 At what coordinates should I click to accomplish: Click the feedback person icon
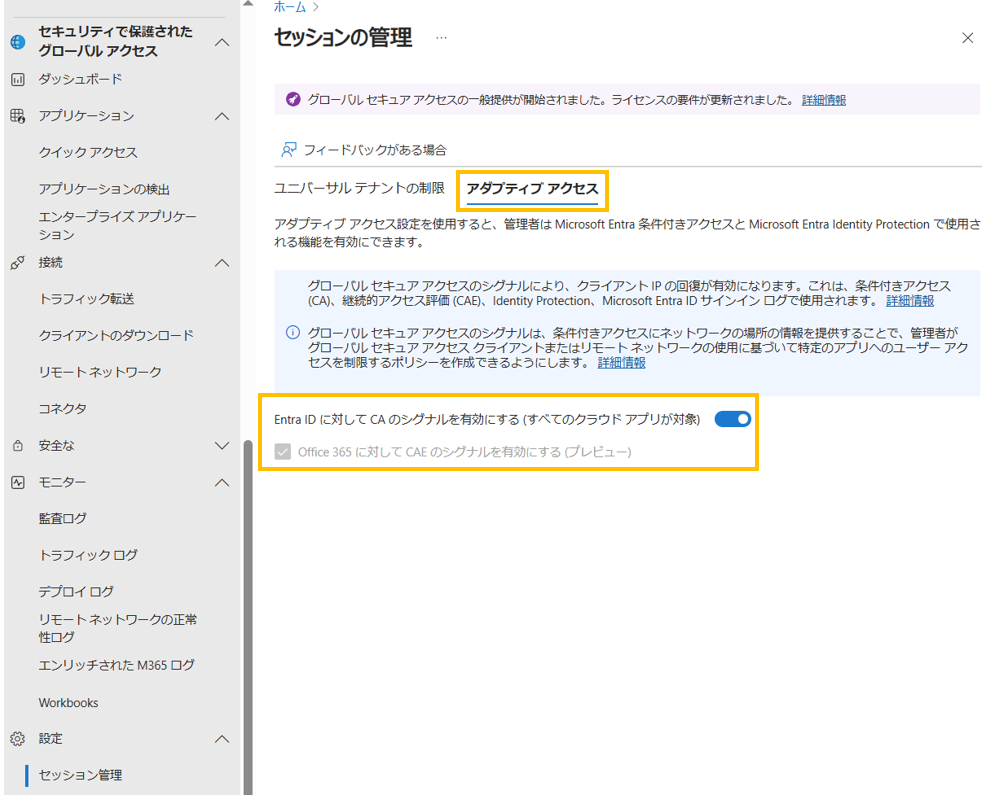click(x=288, y=149)
